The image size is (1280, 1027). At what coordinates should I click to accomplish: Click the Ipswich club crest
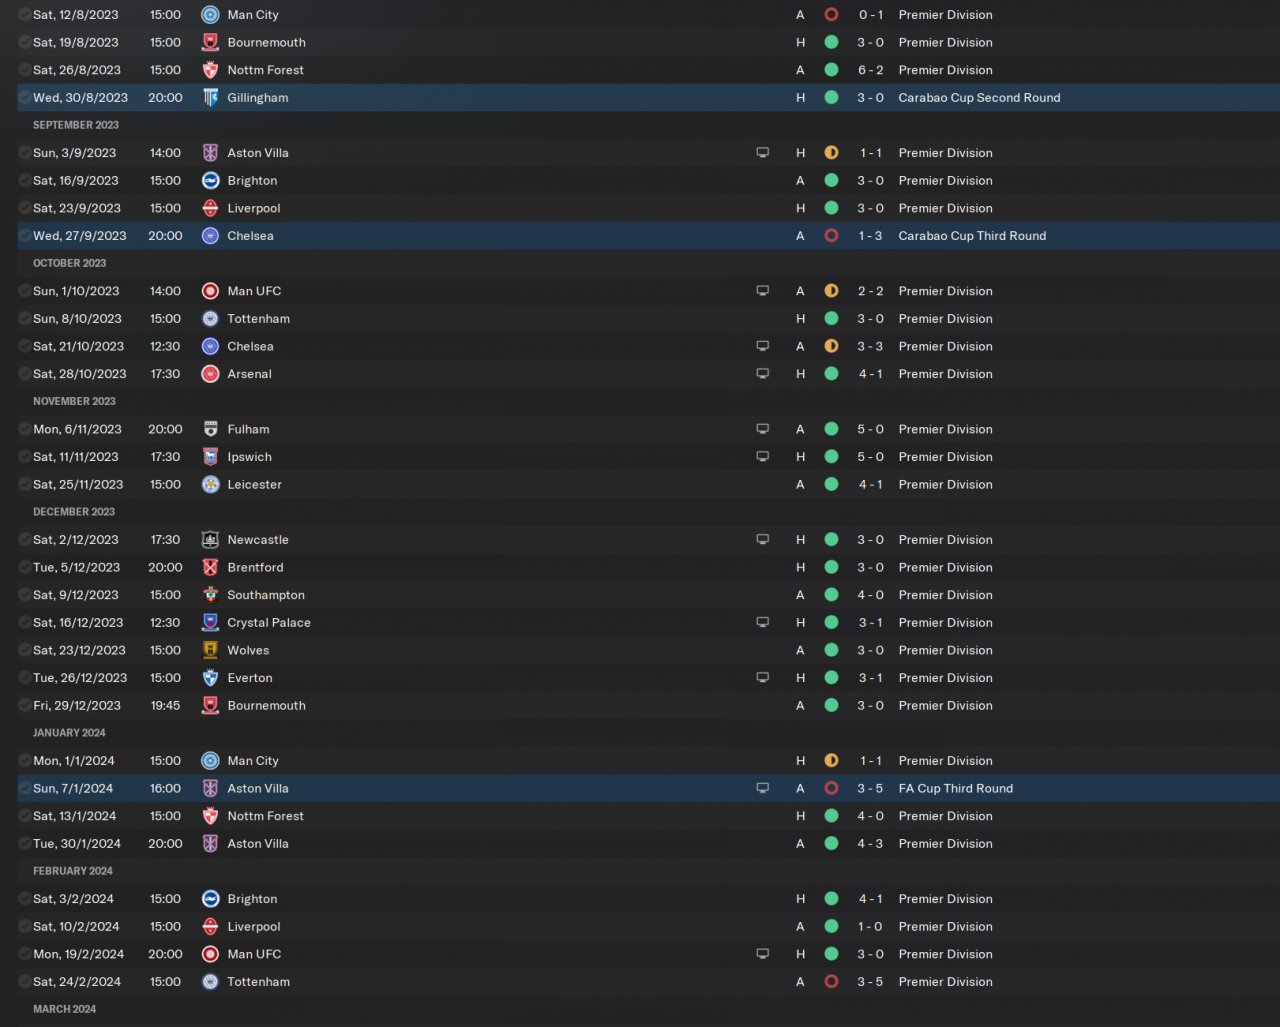(210, 457)
